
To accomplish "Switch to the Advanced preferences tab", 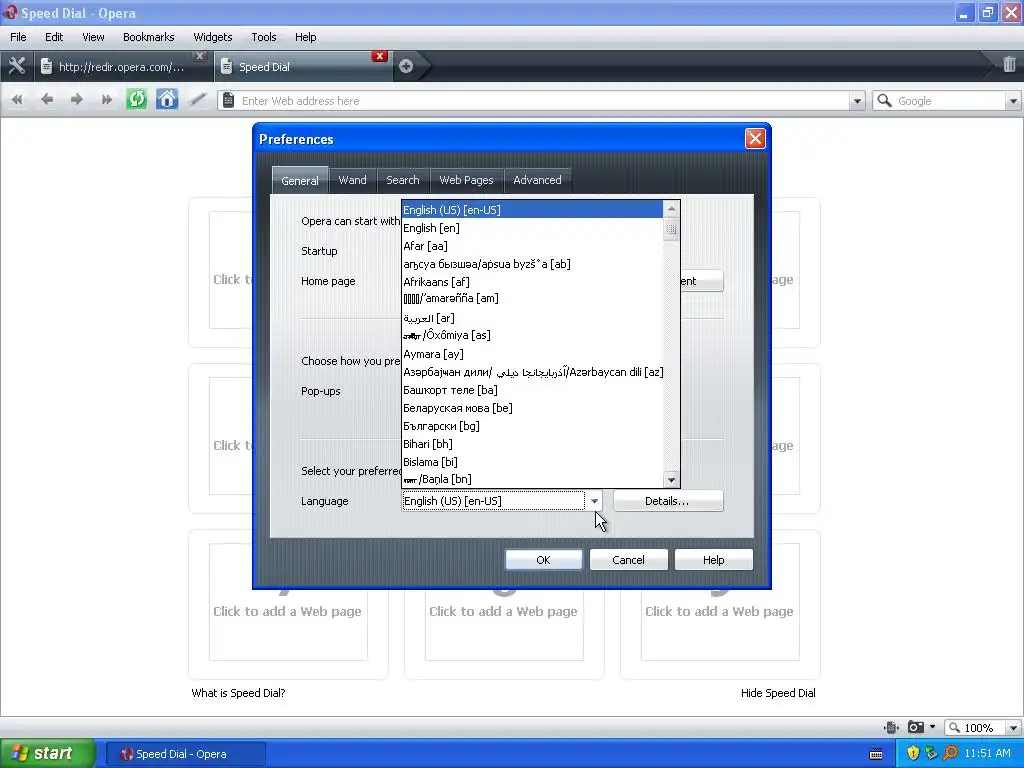I will click(x=537, y=180).
